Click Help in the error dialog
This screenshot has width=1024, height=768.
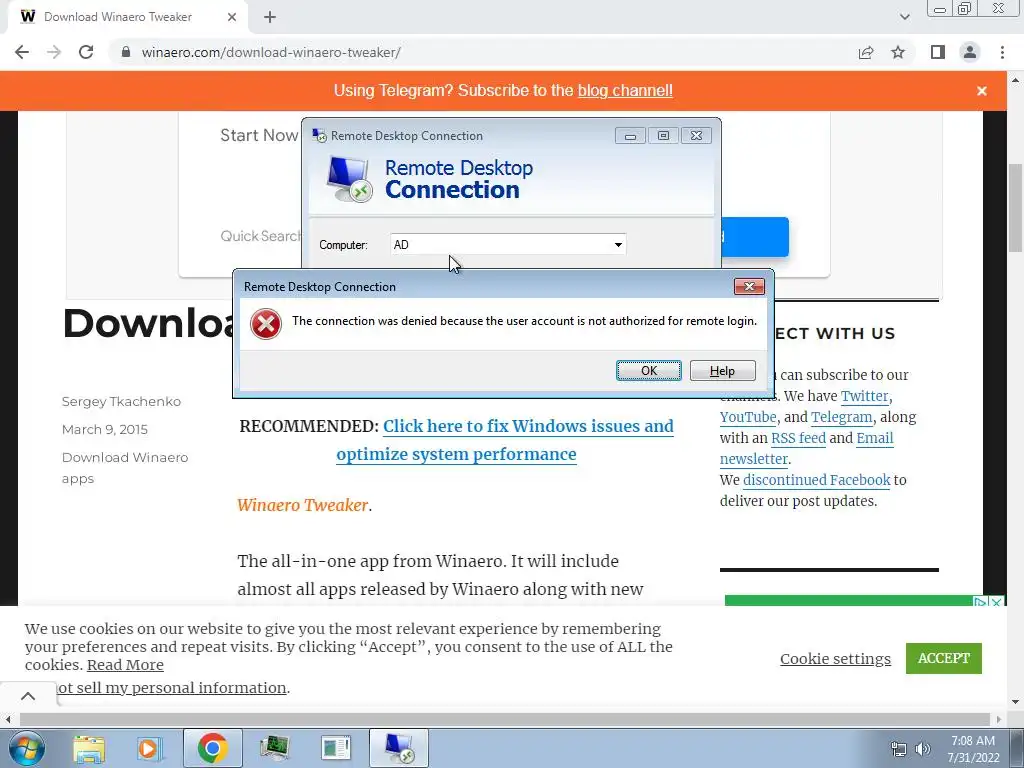[x=722, y=370]
